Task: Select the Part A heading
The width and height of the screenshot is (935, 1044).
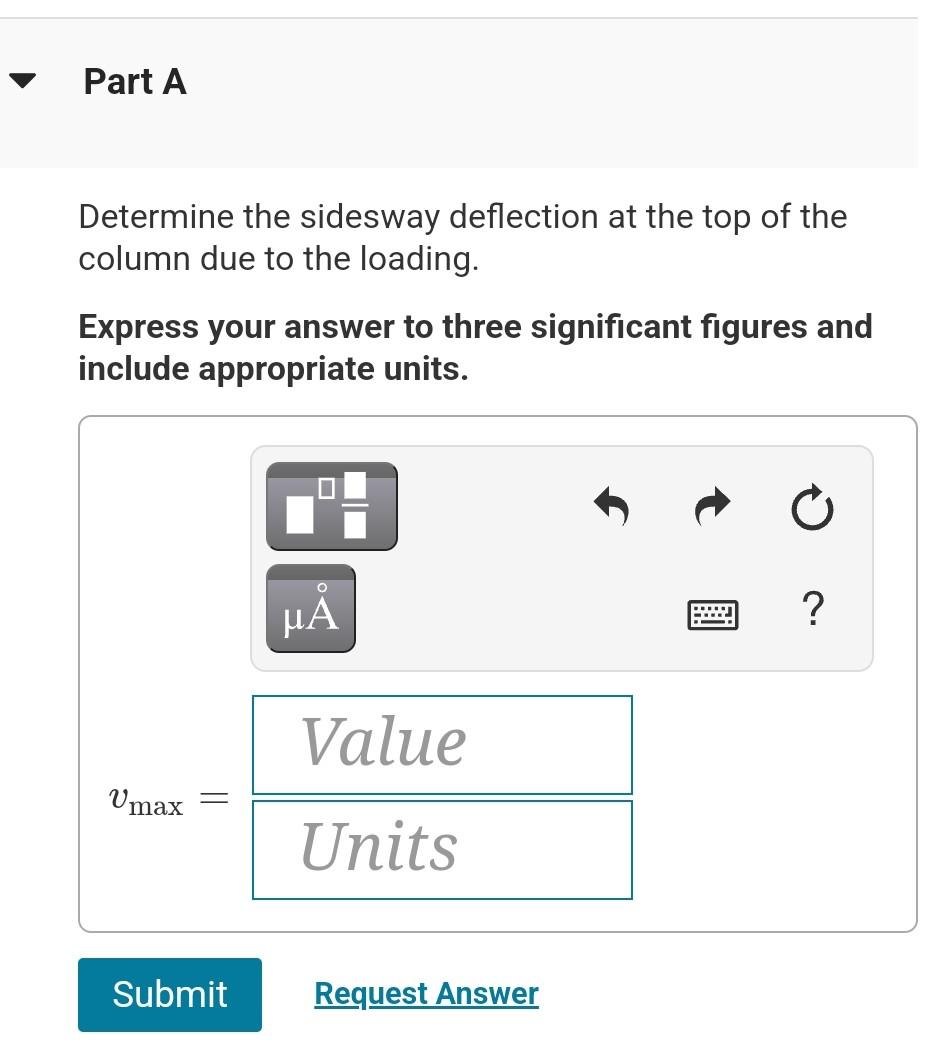Action: point(135,83)
